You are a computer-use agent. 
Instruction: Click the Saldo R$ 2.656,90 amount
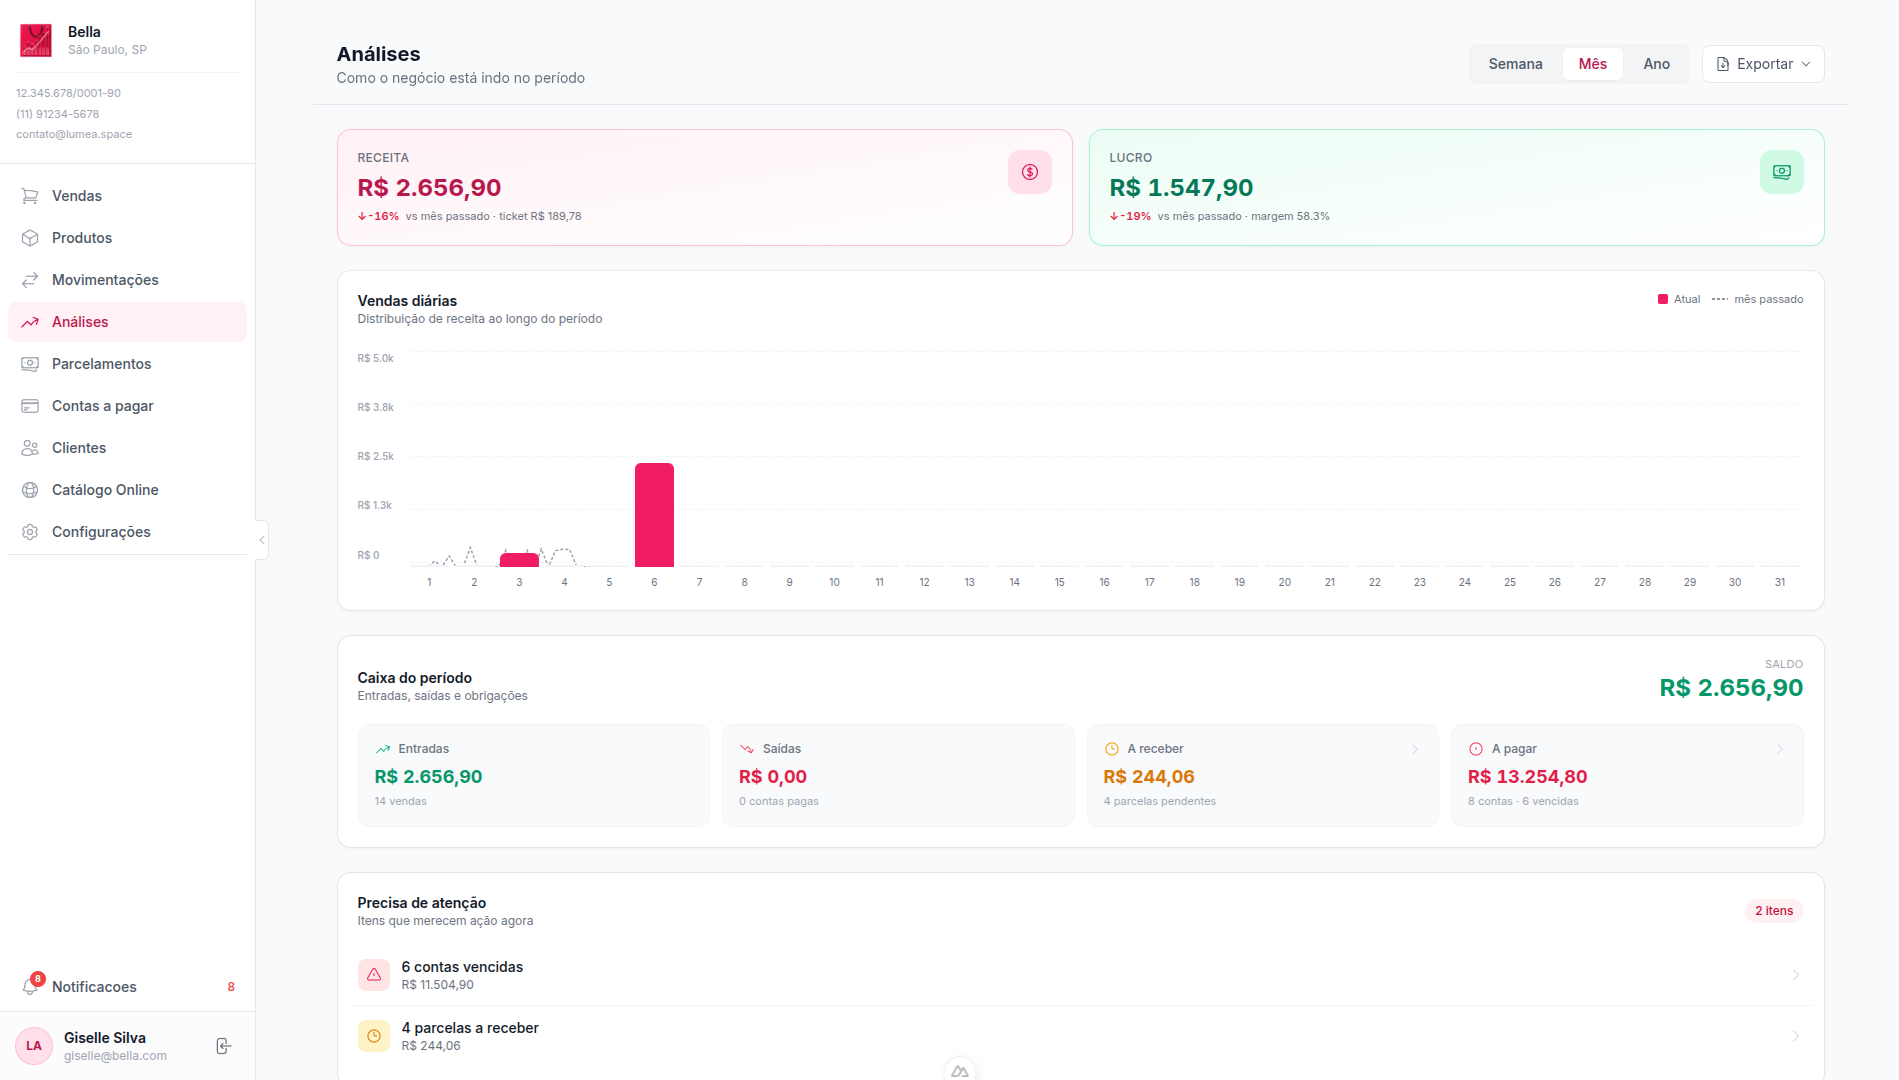1731,688
